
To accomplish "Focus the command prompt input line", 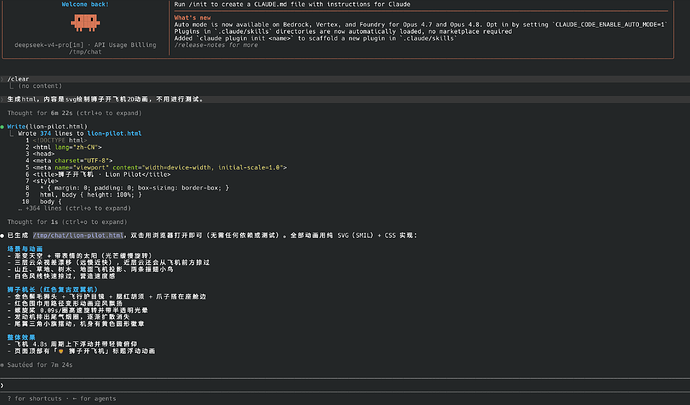I will click(x=345, y=385).
